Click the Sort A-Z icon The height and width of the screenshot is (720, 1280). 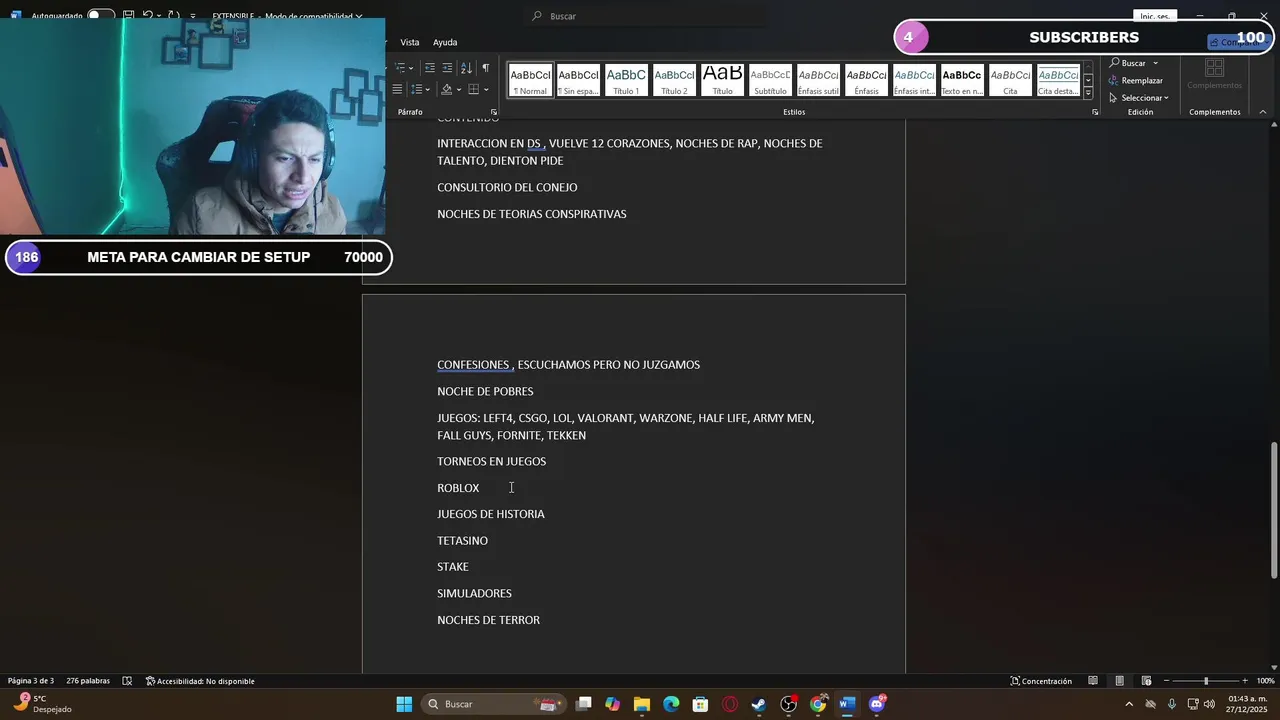(x=466, y=68)
